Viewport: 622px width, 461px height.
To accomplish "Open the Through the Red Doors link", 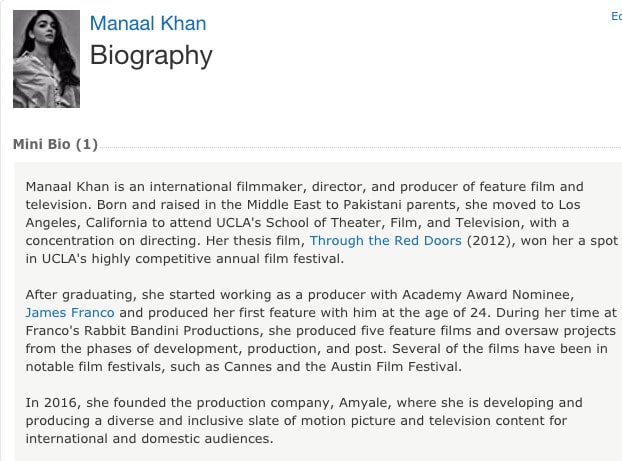I will [386, 240].
